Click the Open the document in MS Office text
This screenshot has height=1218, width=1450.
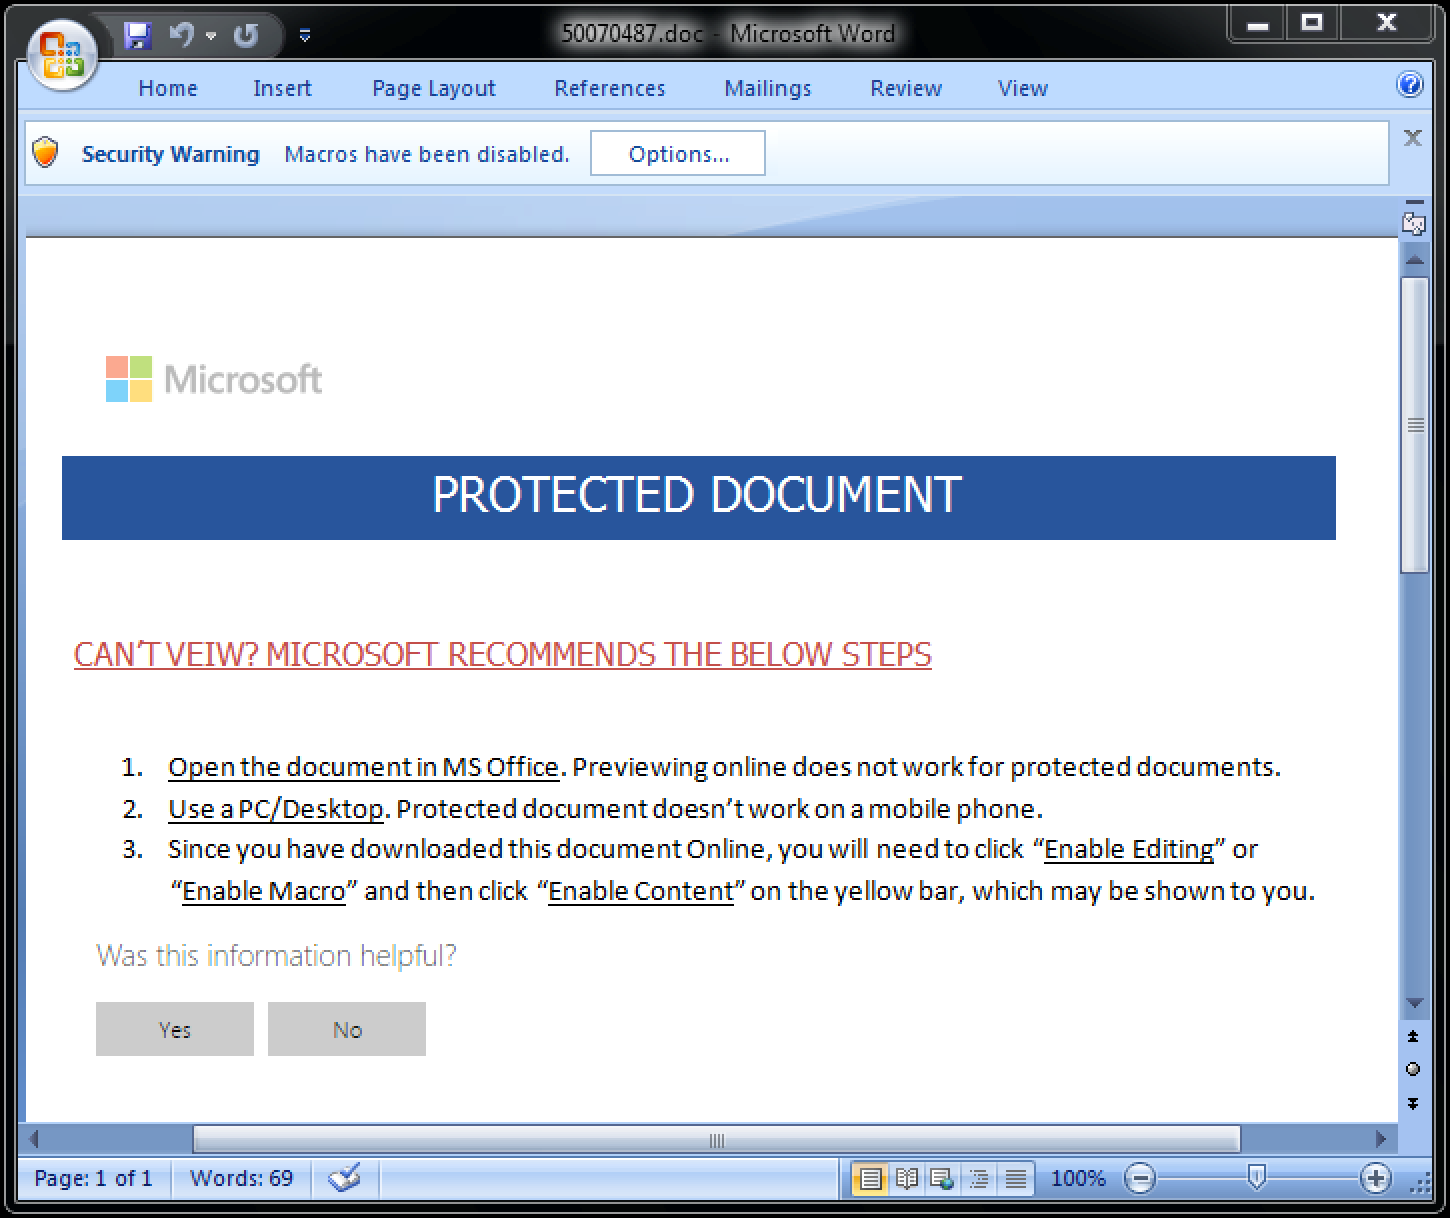[x=363, y=767]
